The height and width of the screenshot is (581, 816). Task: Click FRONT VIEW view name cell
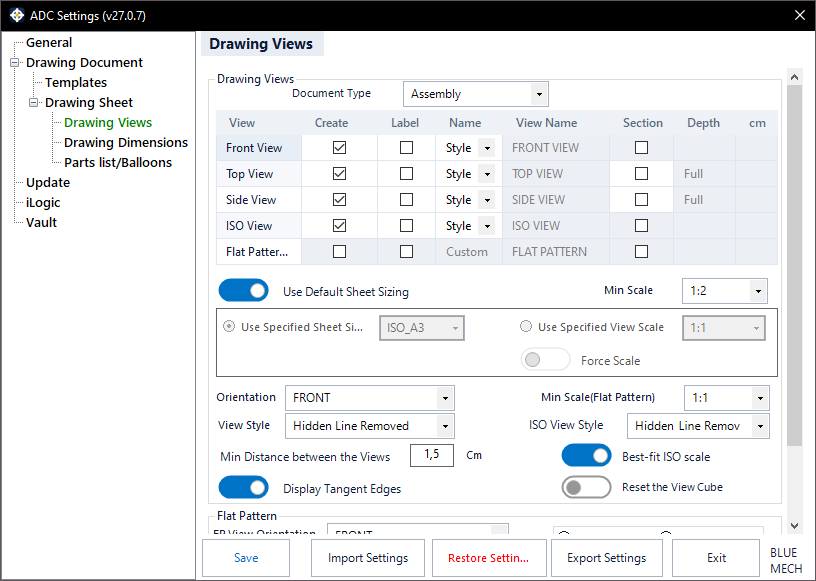click(556, 148)
